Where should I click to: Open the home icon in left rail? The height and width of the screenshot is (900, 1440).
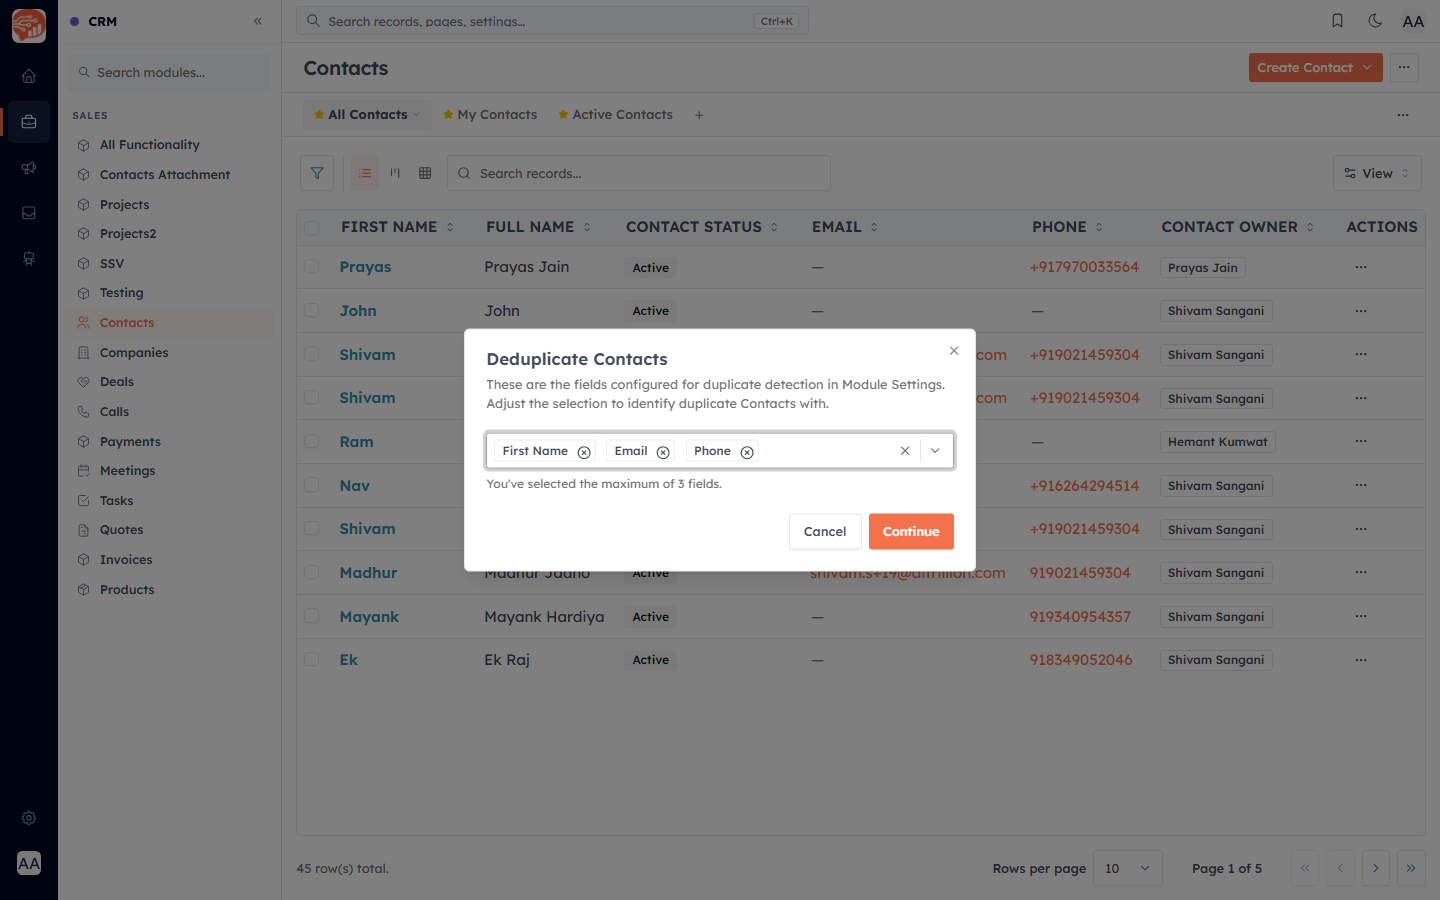29,76
